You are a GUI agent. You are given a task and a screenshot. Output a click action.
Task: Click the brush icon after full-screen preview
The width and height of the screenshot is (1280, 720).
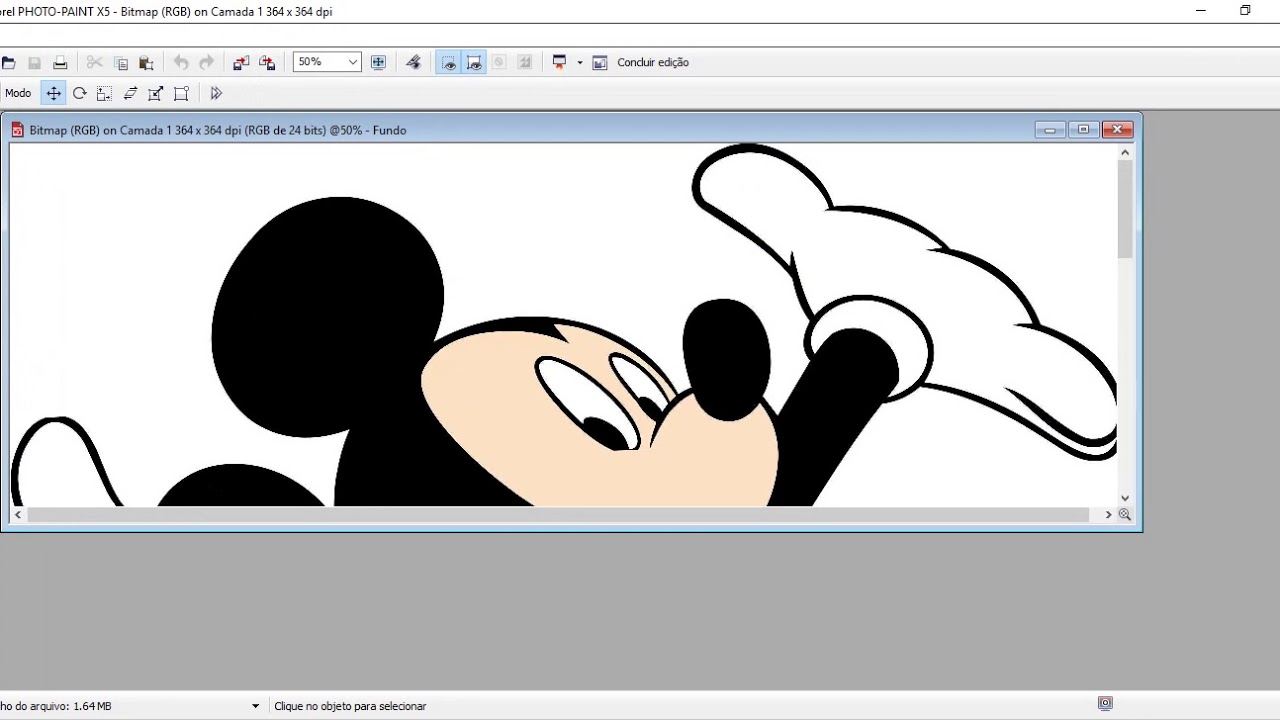tap(413, 62)
